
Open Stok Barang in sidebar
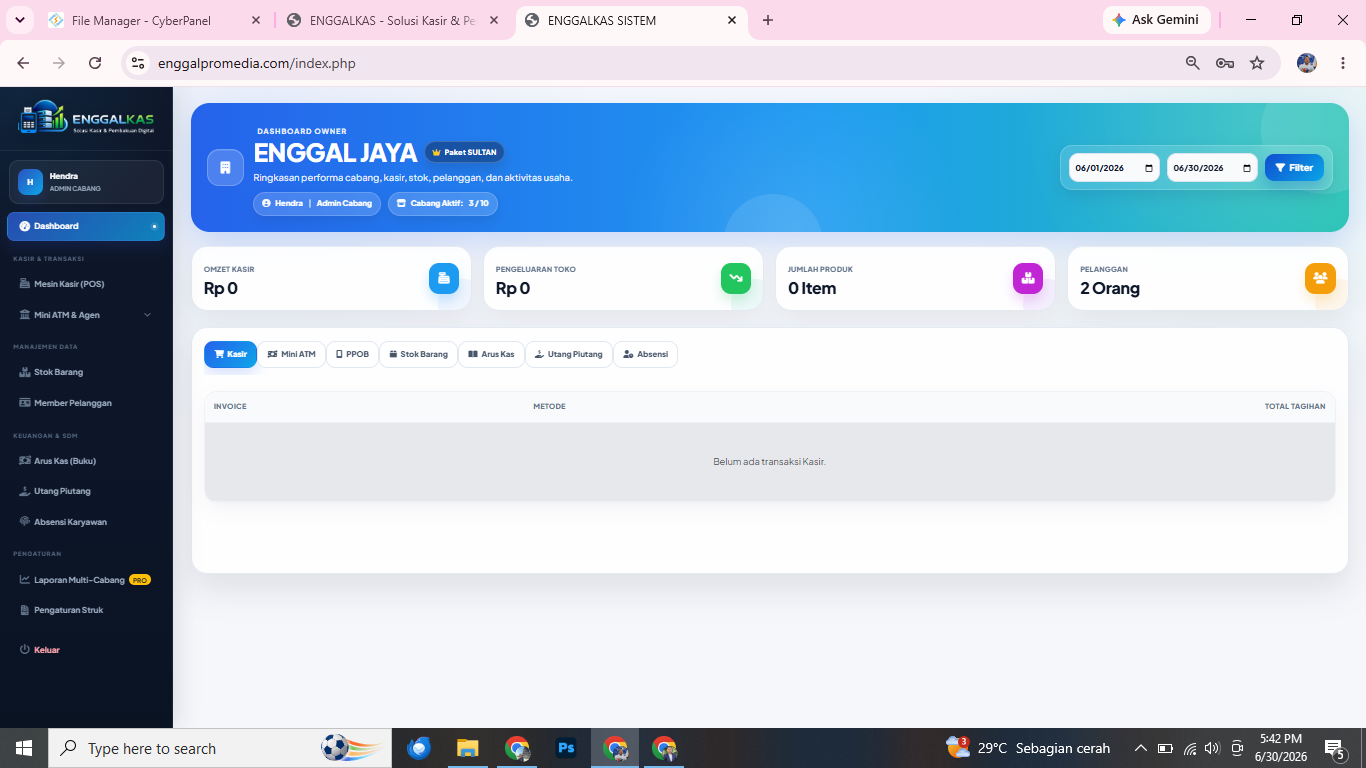tap(86, 372)
